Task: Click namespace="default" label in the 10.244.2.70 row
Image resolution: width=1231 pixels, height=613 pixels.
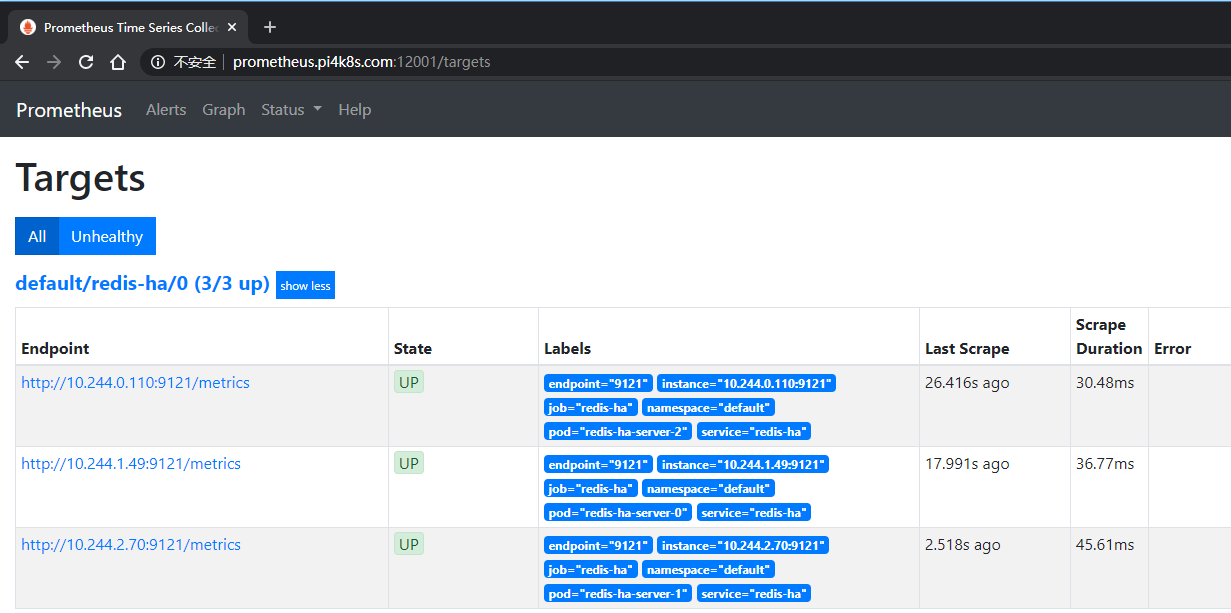Action: pos(708,569)
